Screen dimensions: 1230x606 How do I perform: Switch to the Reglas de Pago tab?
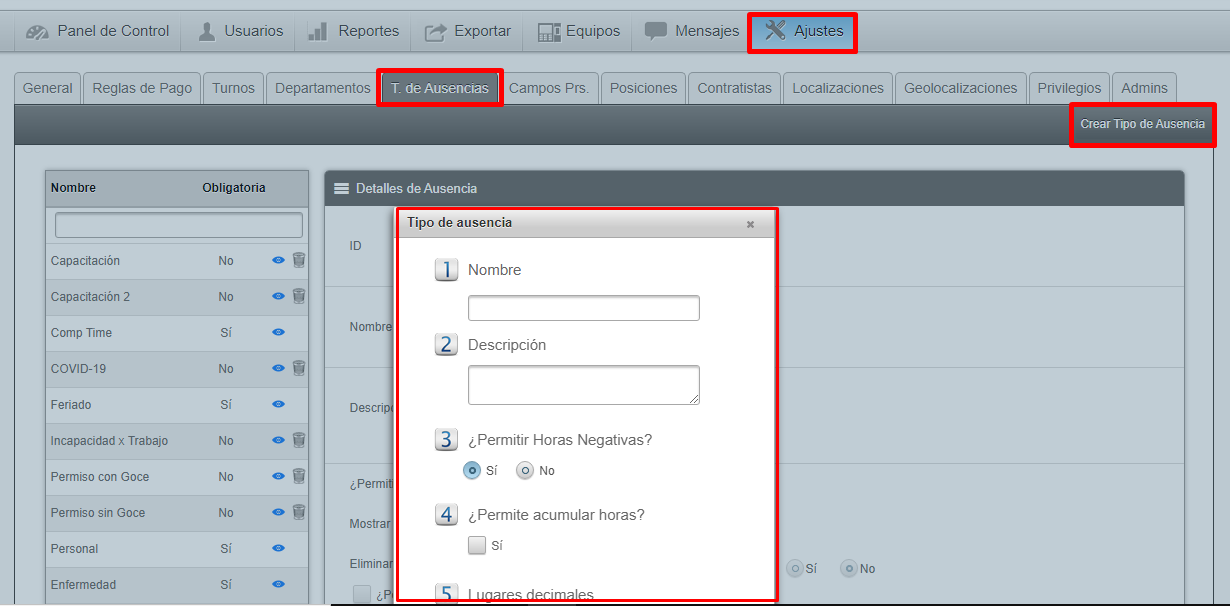click(142, 88)
